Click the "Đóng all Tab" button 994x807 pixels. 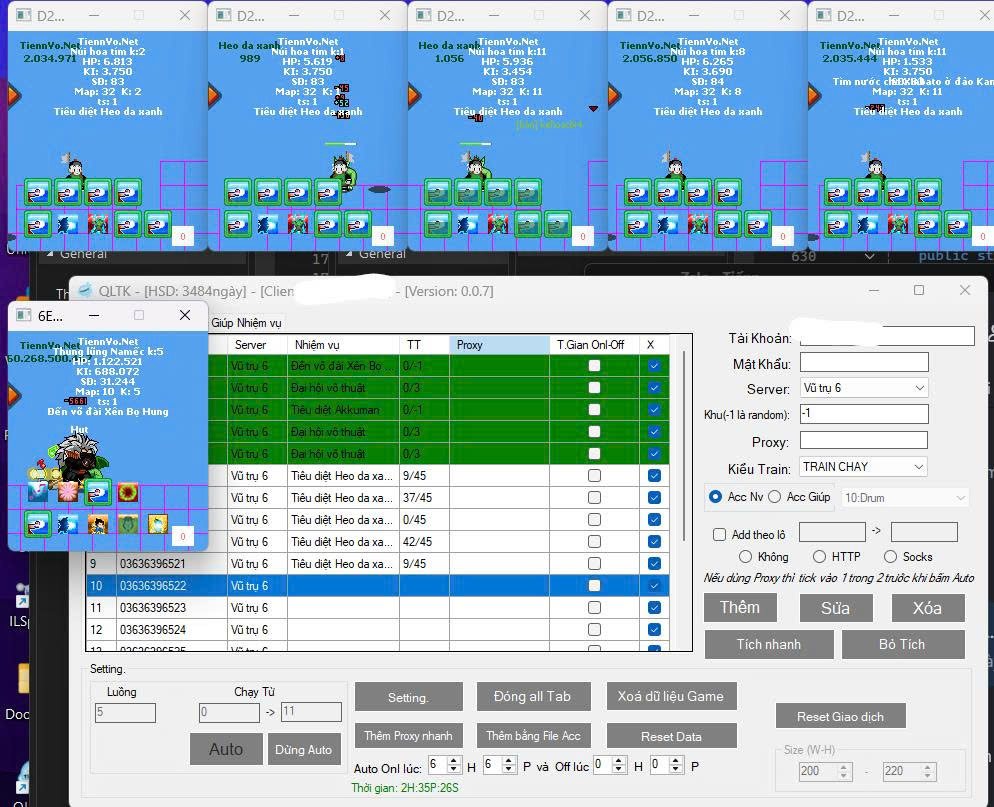click(x=531, y=697)
